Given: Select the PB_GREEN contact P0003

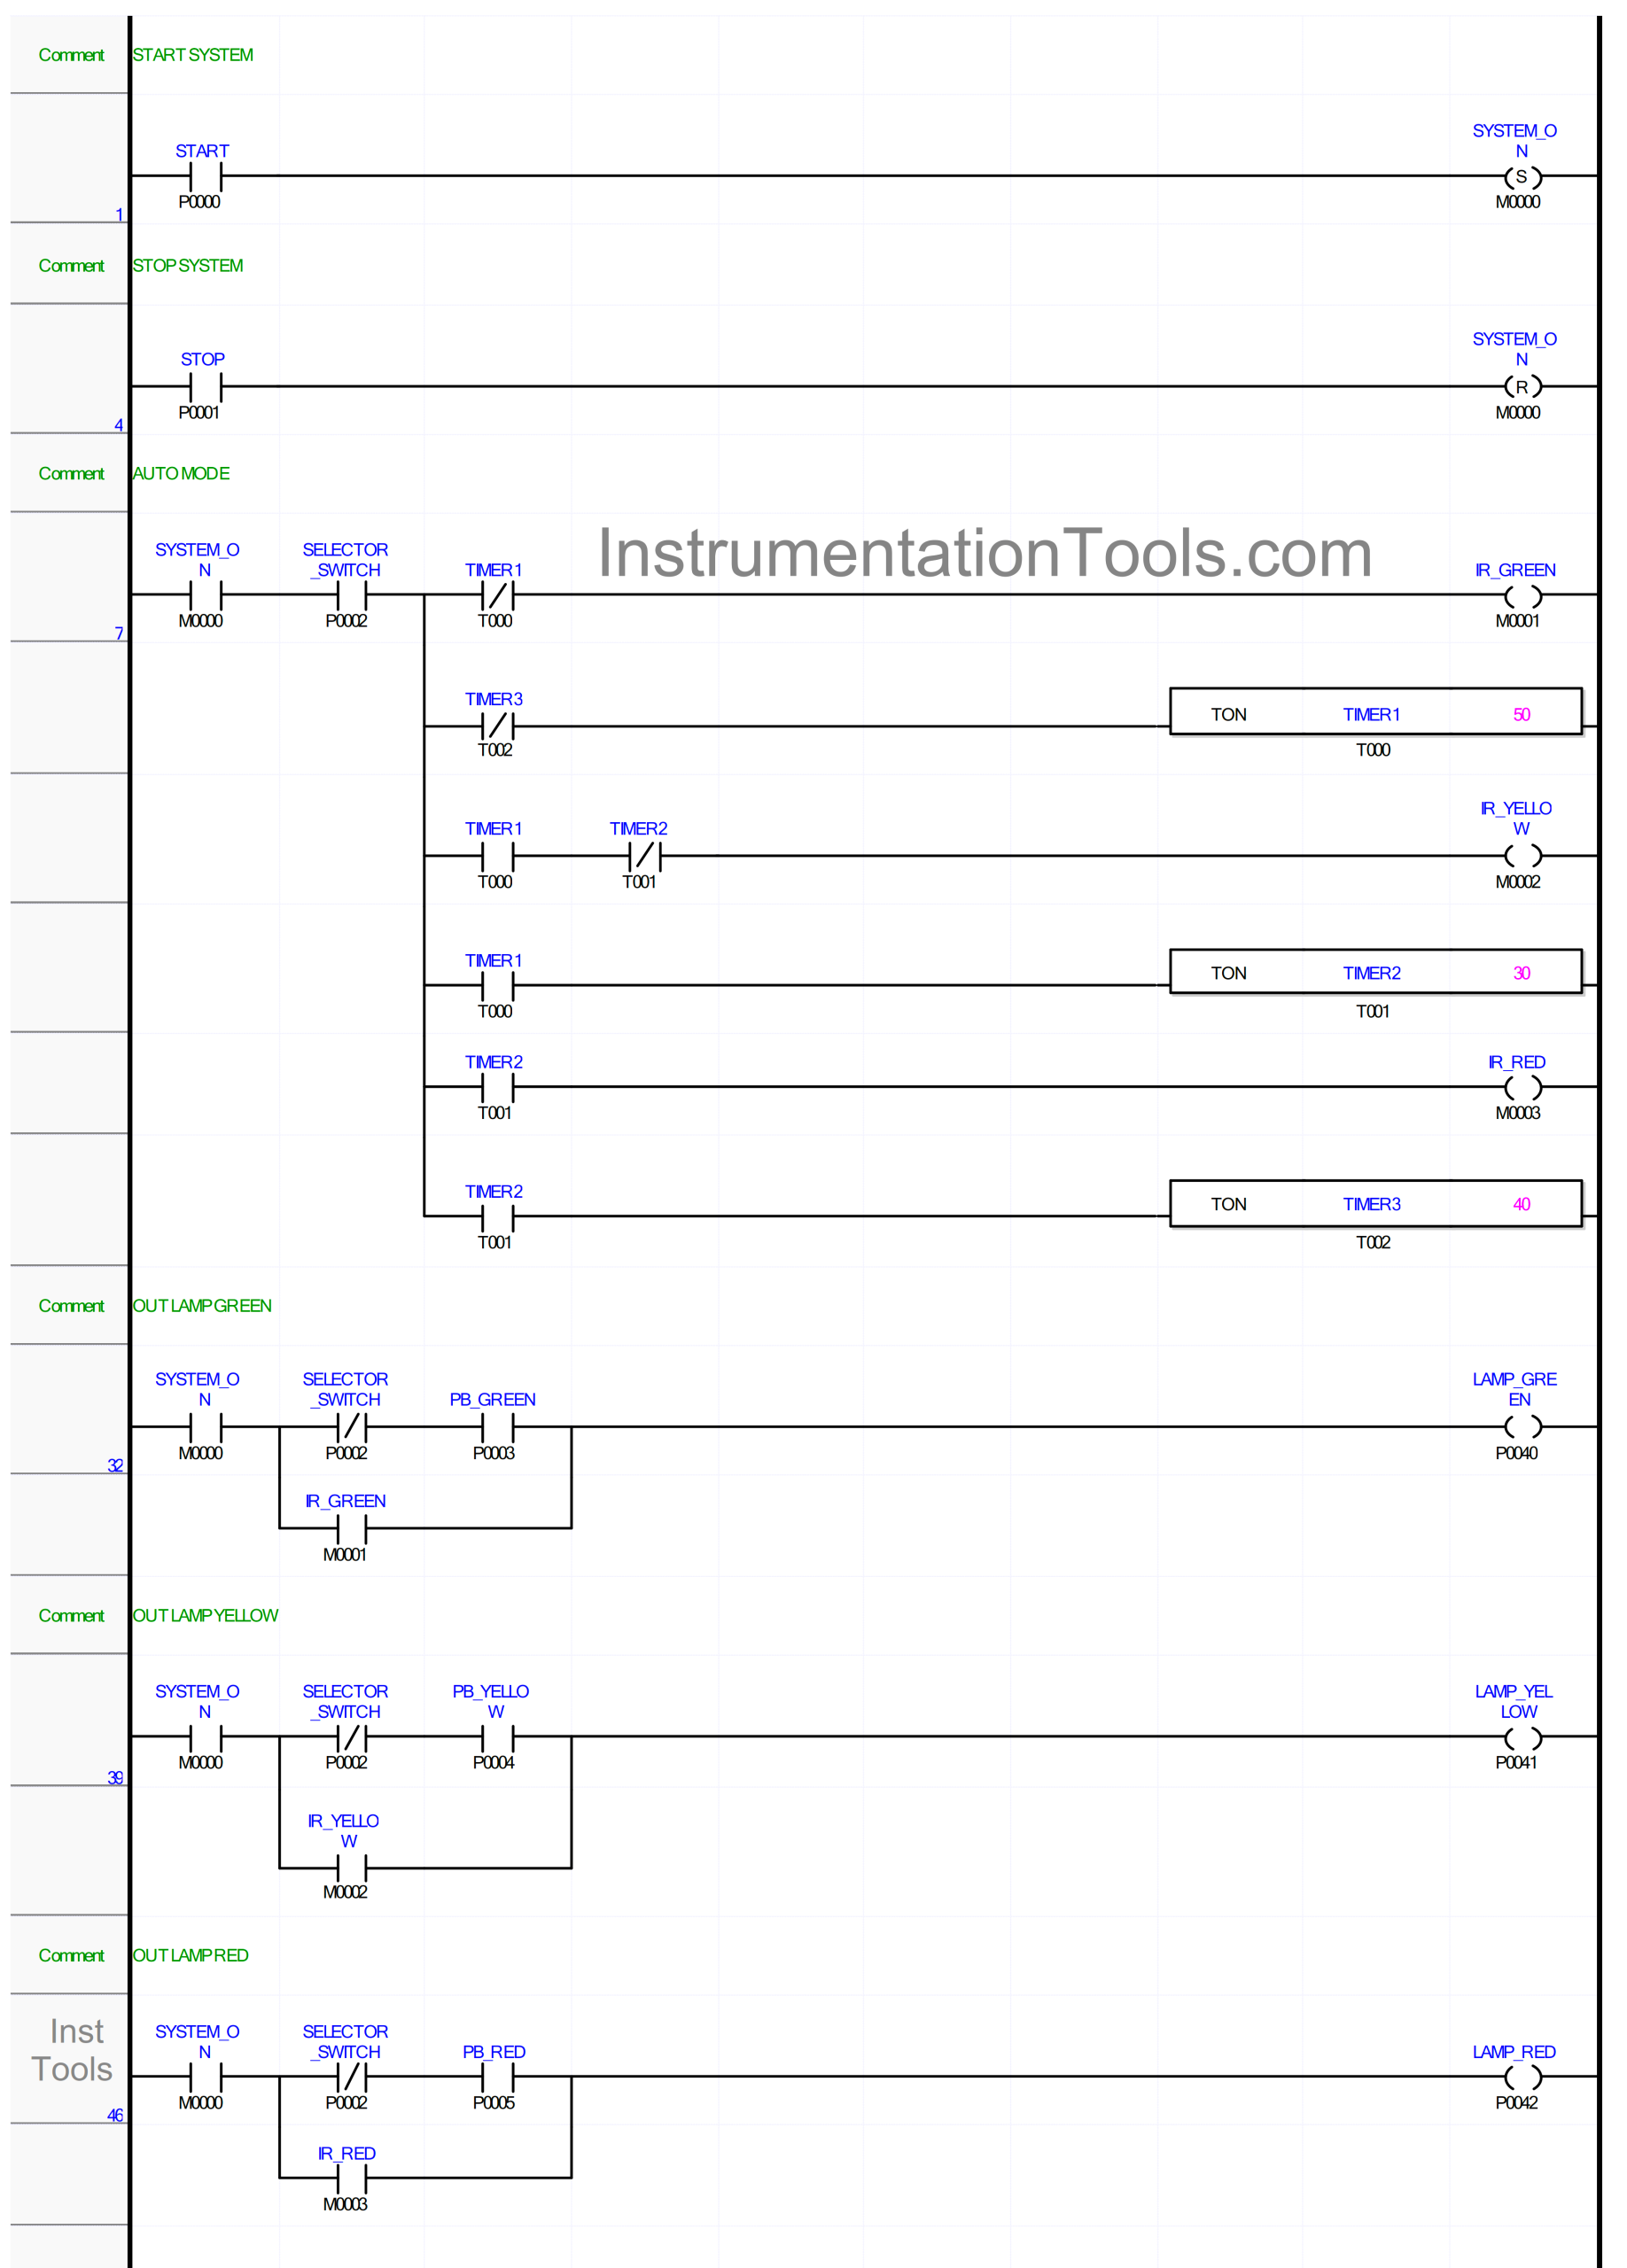Looking at the screenshot, I should 497,1427.
